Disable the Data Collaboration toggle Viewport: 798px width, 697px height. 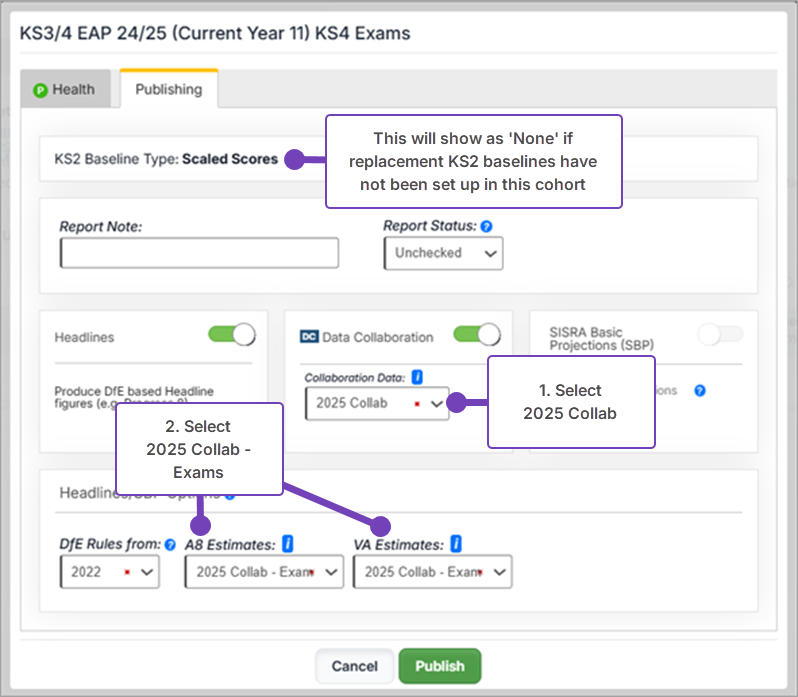(x=476, y=336)
